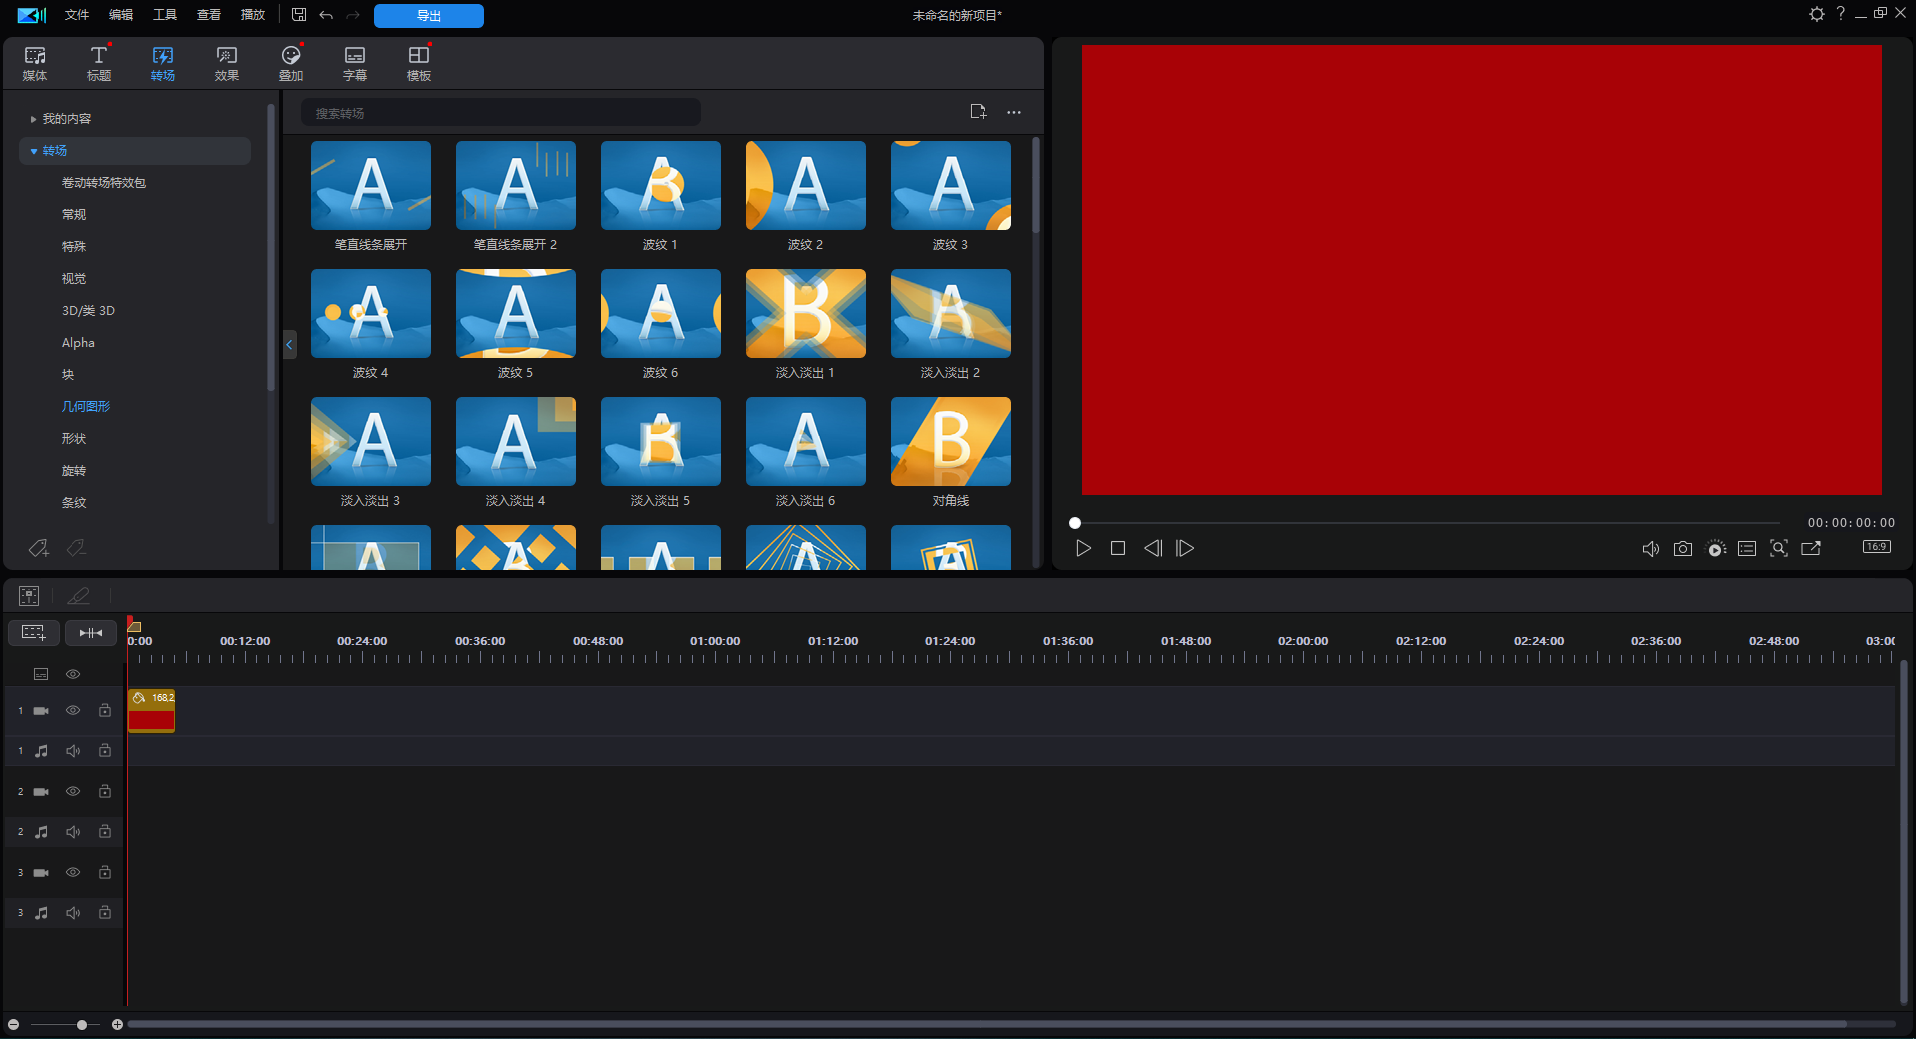The height and width of the screenshot is (1039, 1916).
Task: Open the 字幕 subtitle room
Action: pos(355,63)
